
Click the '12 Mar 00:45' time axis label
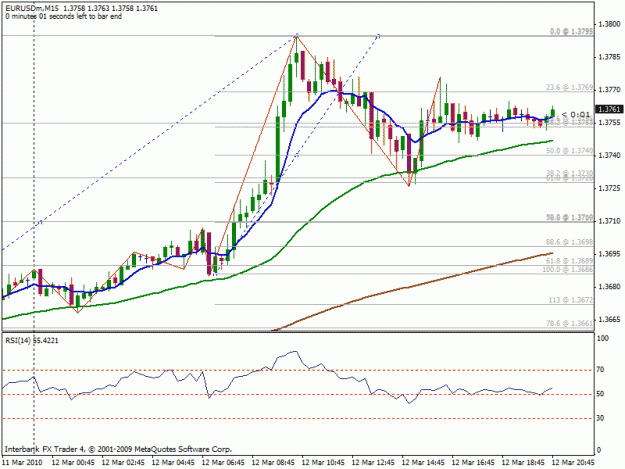point(73,463)
